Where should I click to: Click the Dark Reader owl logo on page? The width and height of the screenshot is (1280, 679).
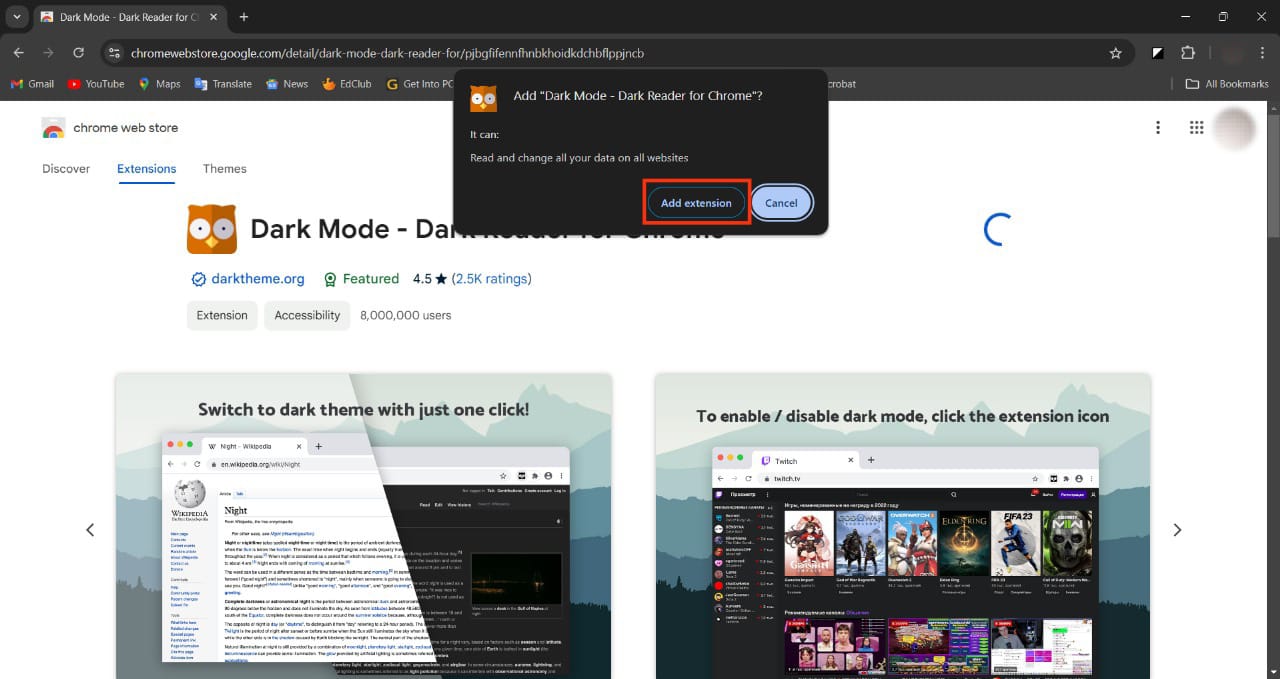(x=212, y=229)
